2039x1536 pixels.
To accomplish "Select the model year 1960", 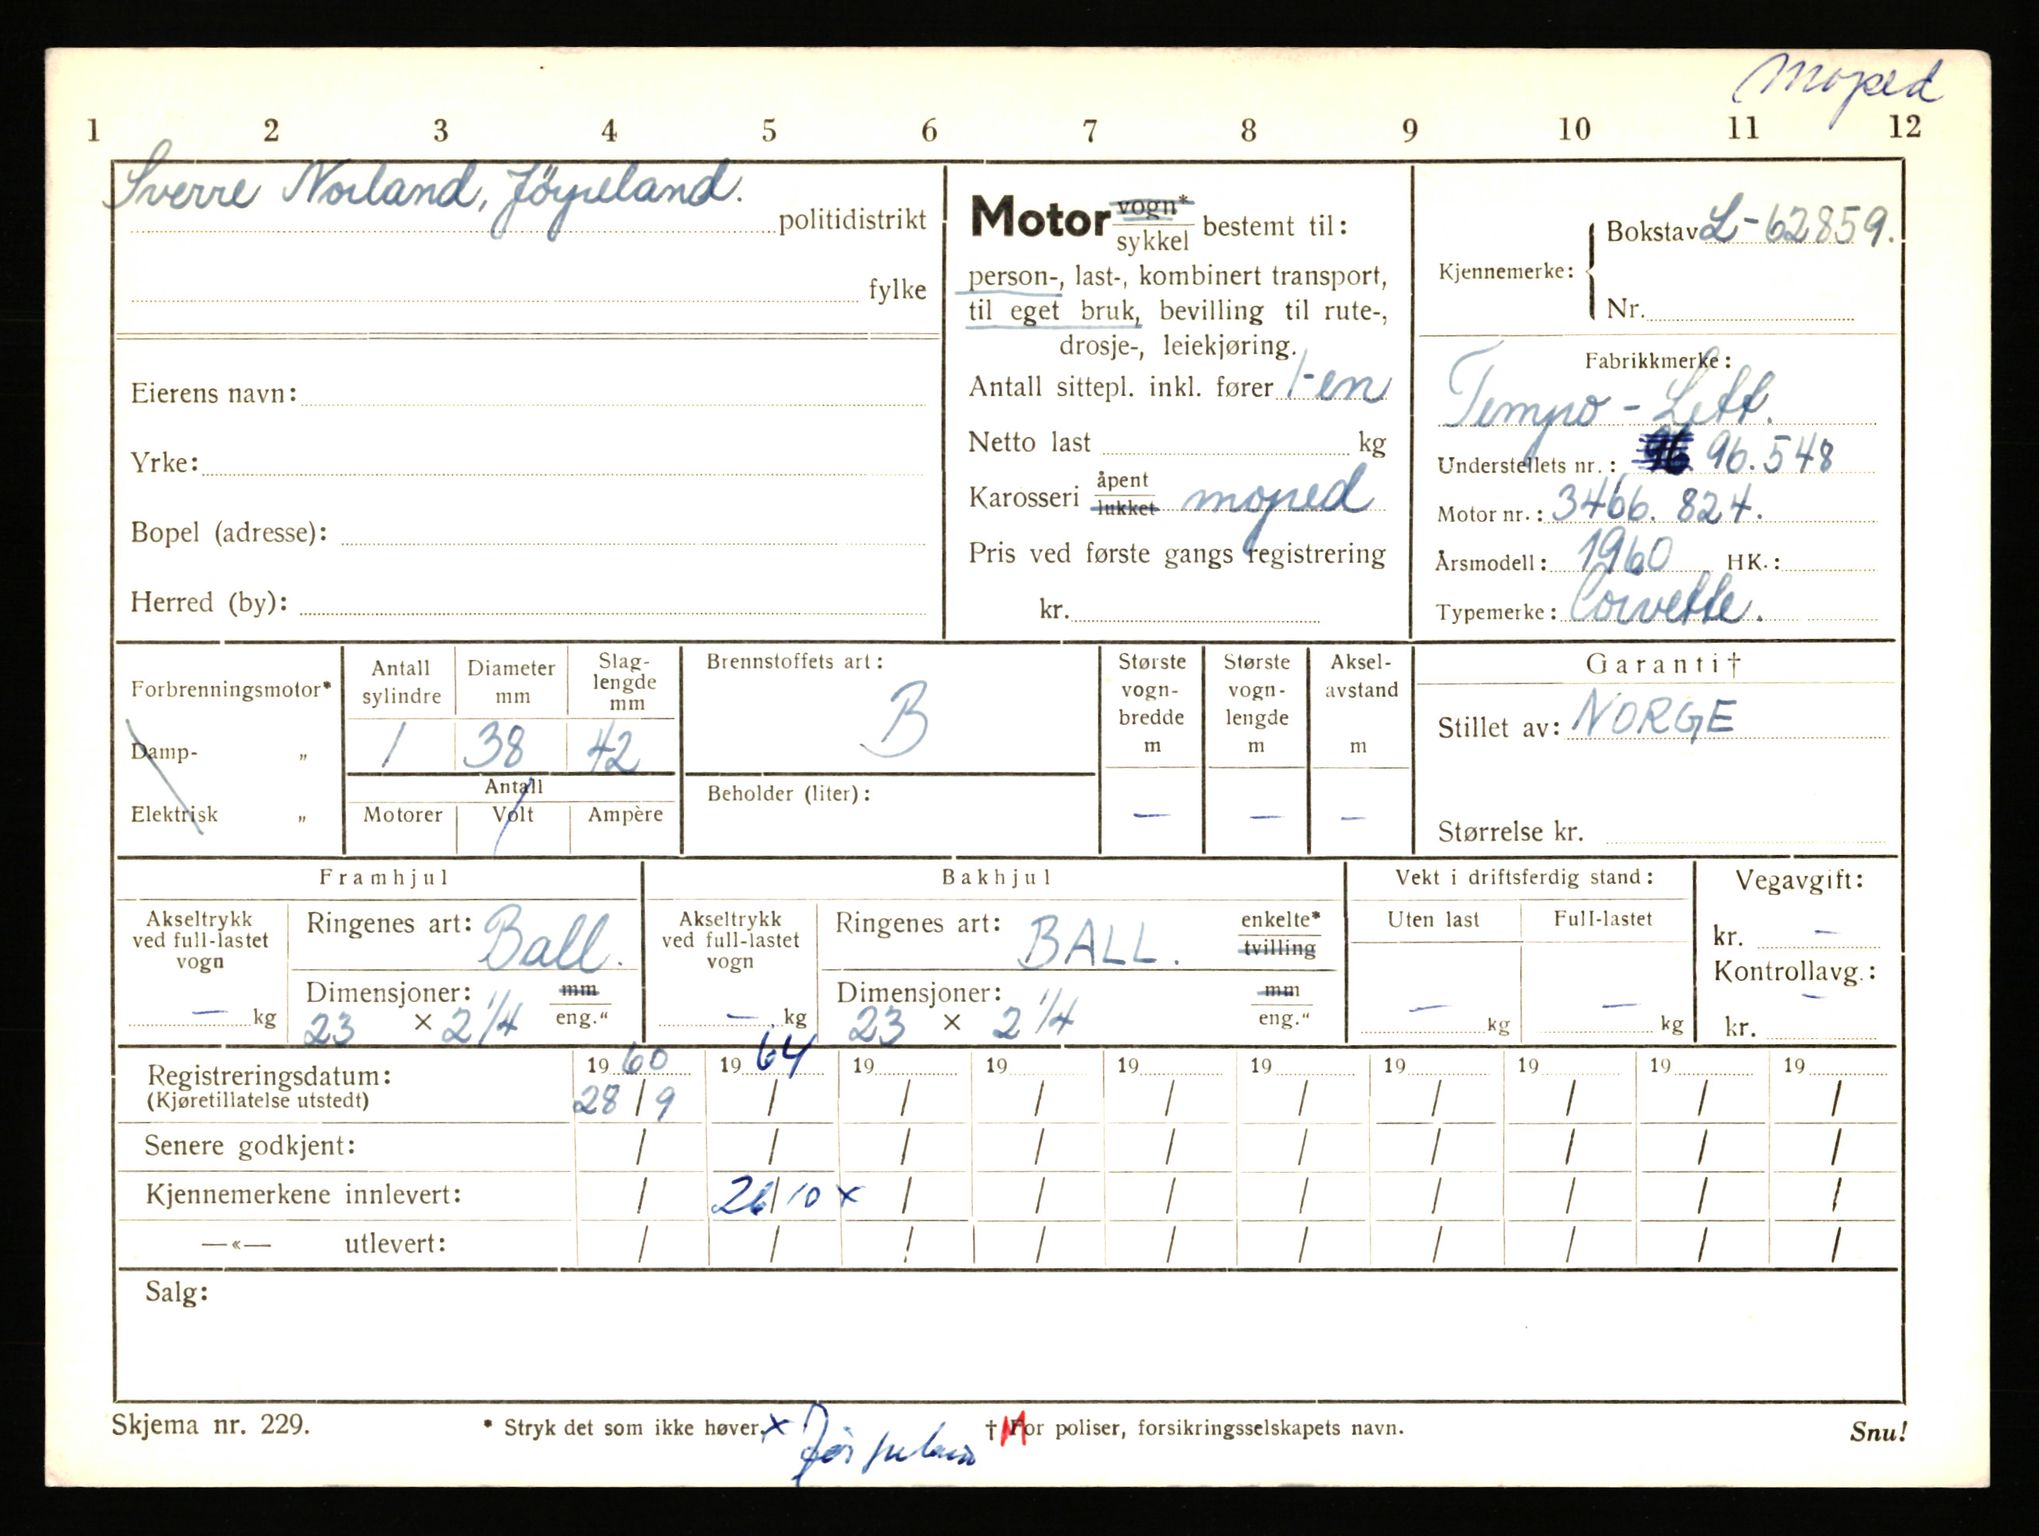I will click(x=1625, y=553).
